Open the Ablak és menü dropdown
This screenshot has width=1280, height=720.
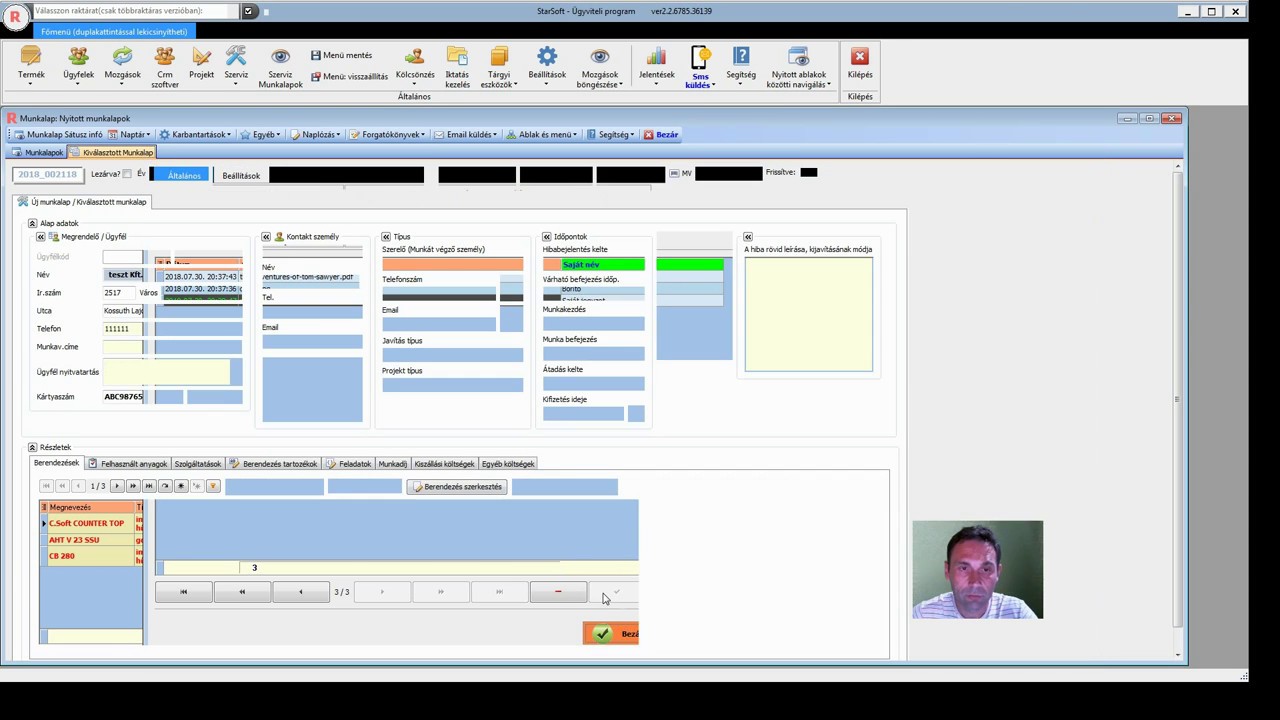[x=541, y=134]
